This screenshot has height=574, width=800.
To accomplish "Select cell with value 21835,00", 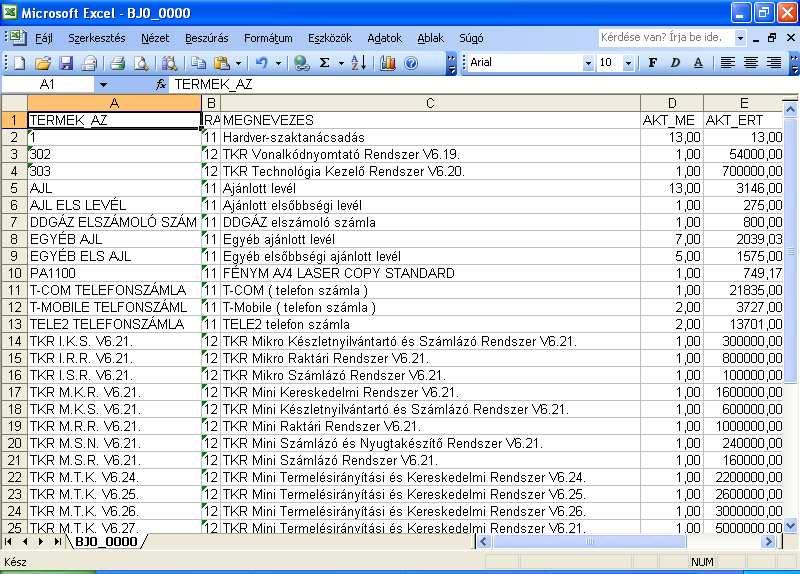I will point(743,290).
